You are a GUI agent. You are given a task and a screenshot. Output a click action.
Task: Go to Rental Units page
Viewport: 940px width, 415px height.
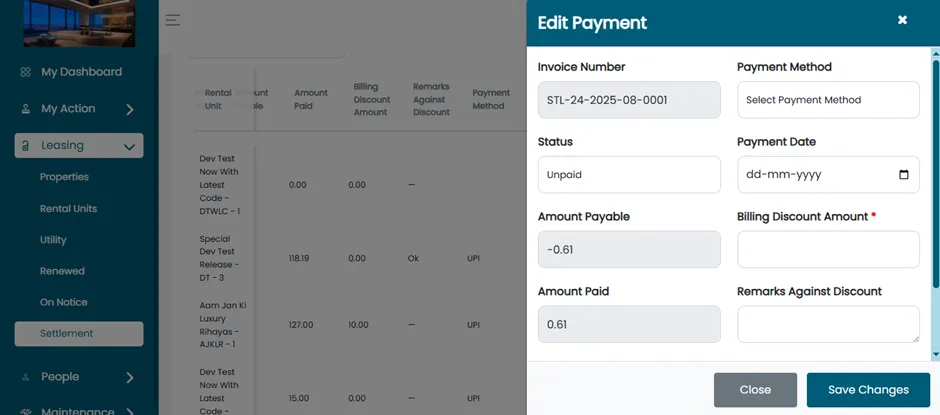pyautogui.click(x=68, y=209)
